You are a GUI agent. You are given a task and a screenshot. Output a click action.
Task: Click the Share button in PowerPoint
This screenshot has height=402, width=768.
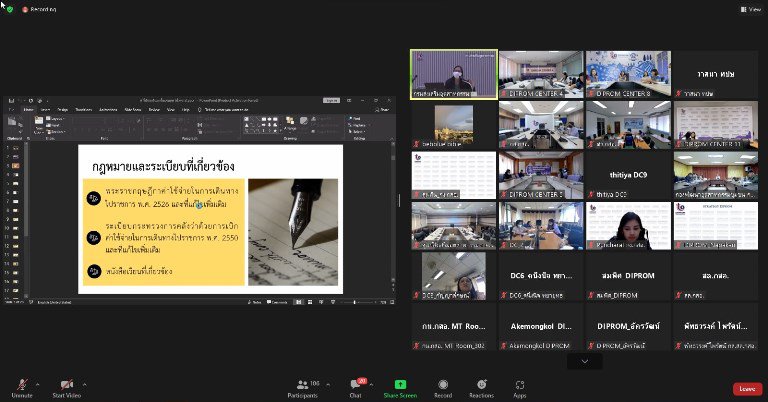[383, 110]
